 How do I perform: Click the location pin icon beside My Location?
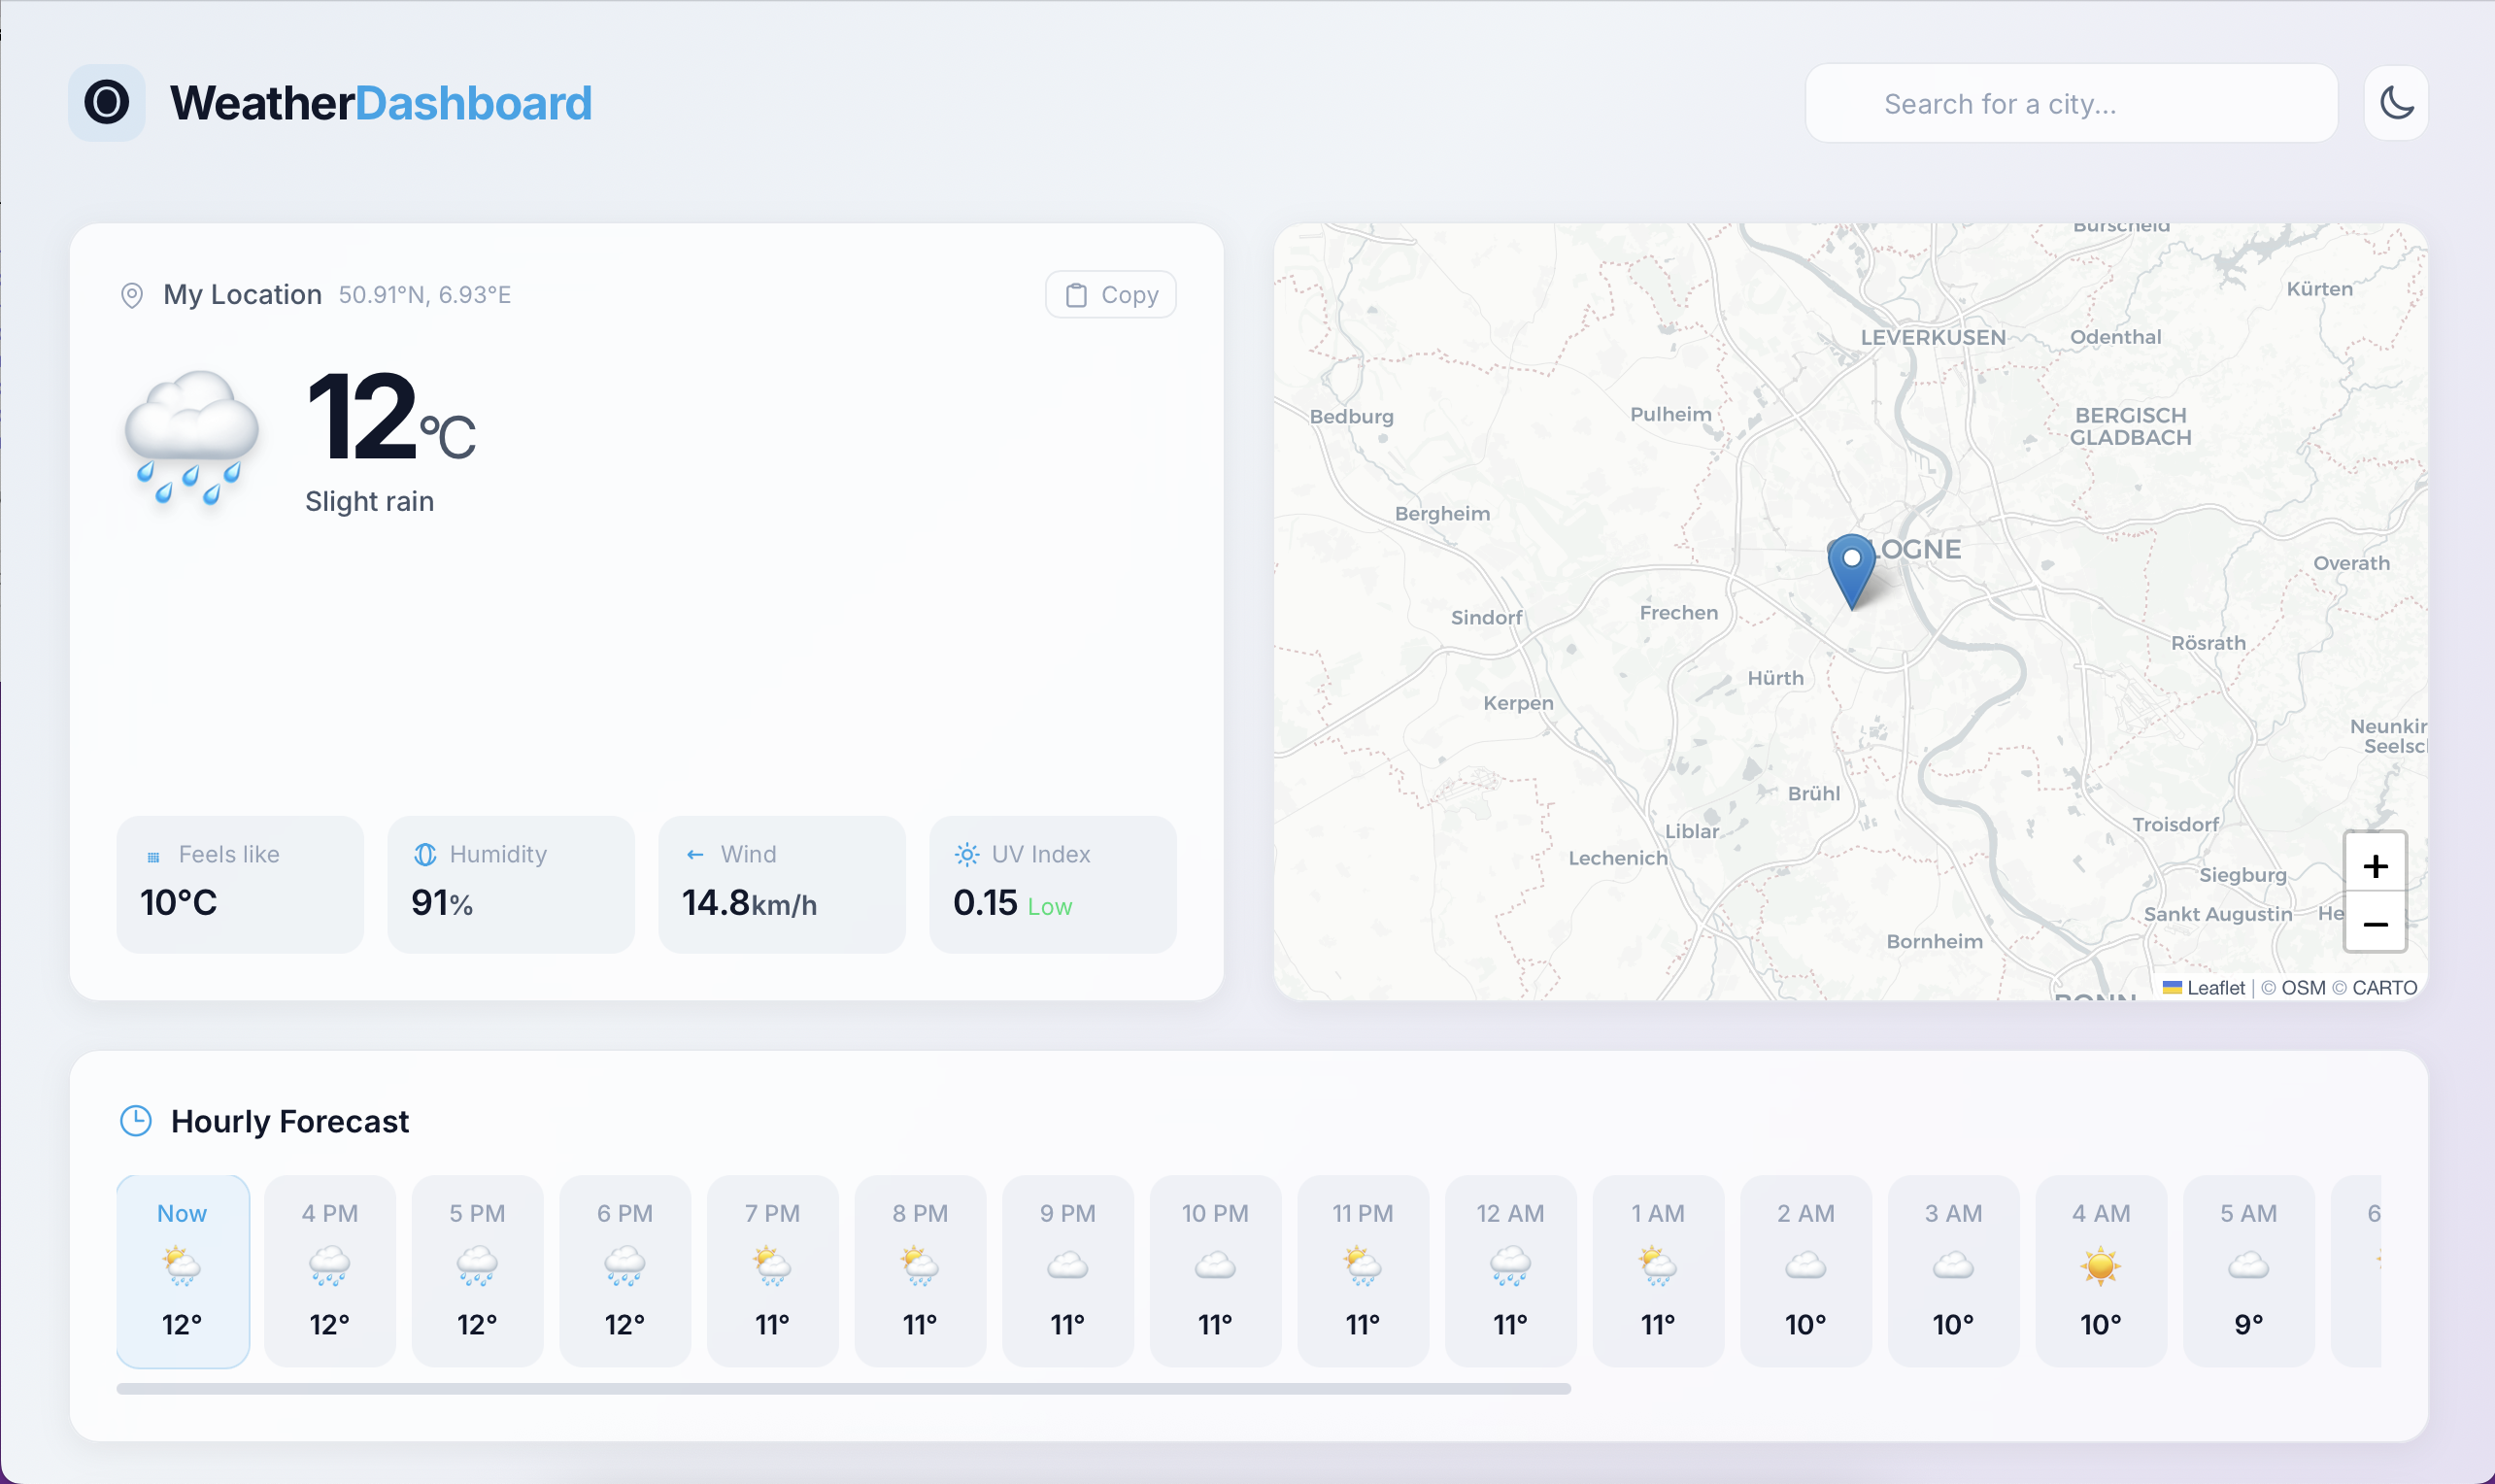pyautogui.click(x=133, y=294)
